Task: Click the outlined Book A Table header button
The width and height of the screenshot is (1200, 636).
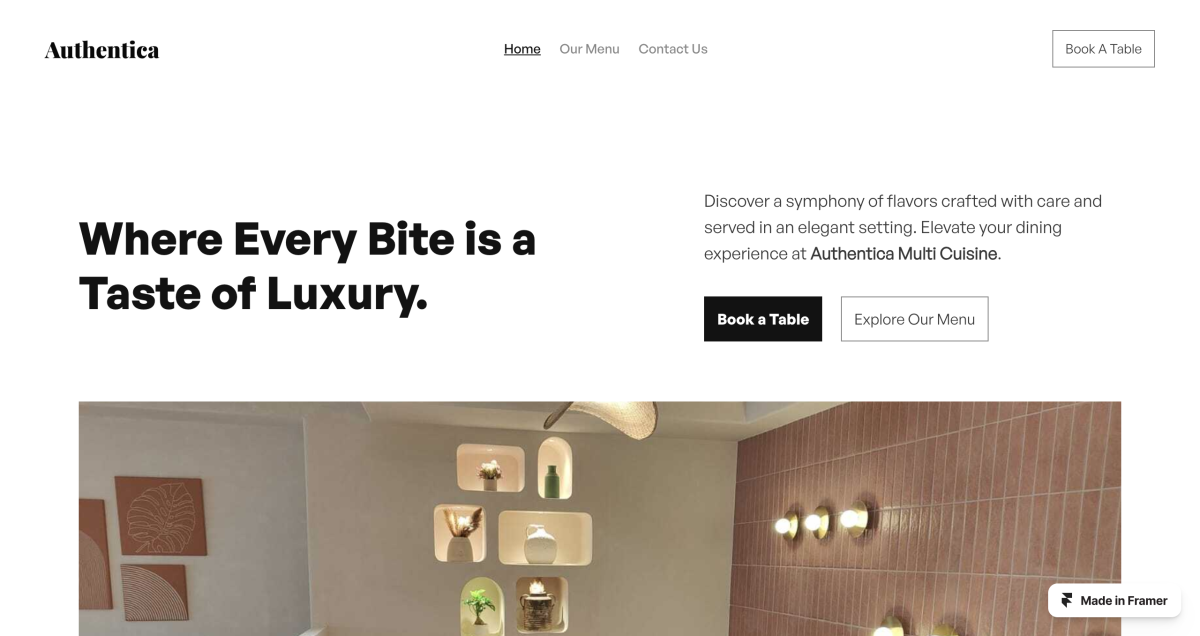Action: coord(1103,49)
